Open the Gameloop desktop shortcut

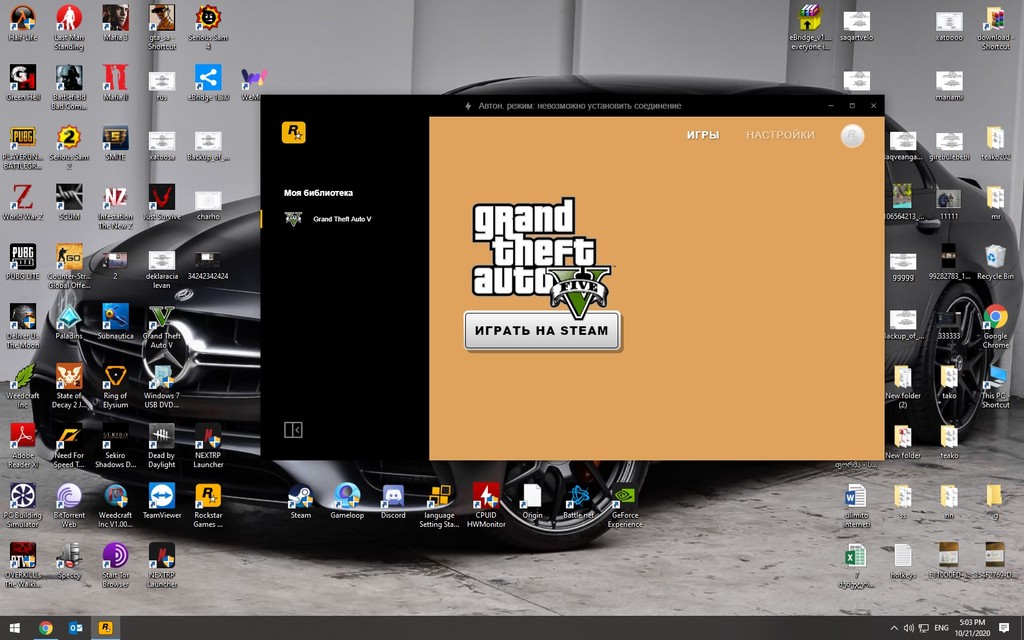click(x=347, y=502)
